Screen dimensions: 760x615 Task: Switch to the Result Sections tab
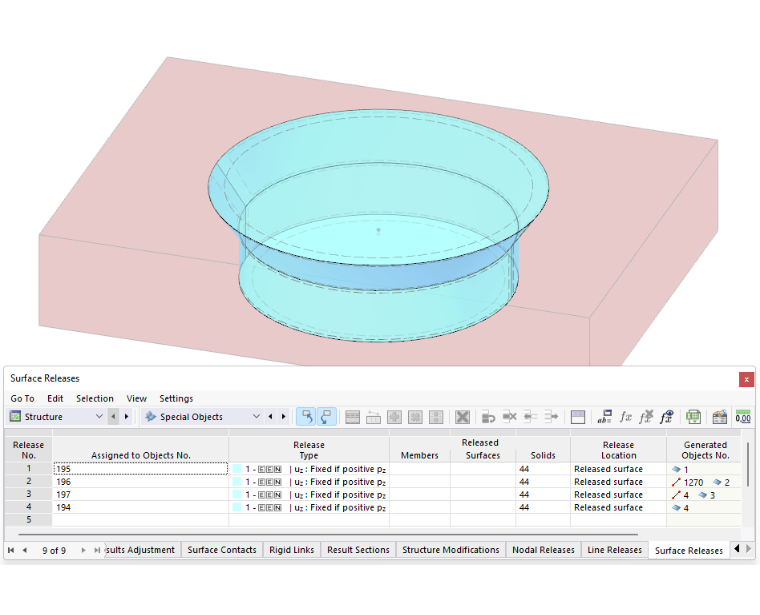358,550
